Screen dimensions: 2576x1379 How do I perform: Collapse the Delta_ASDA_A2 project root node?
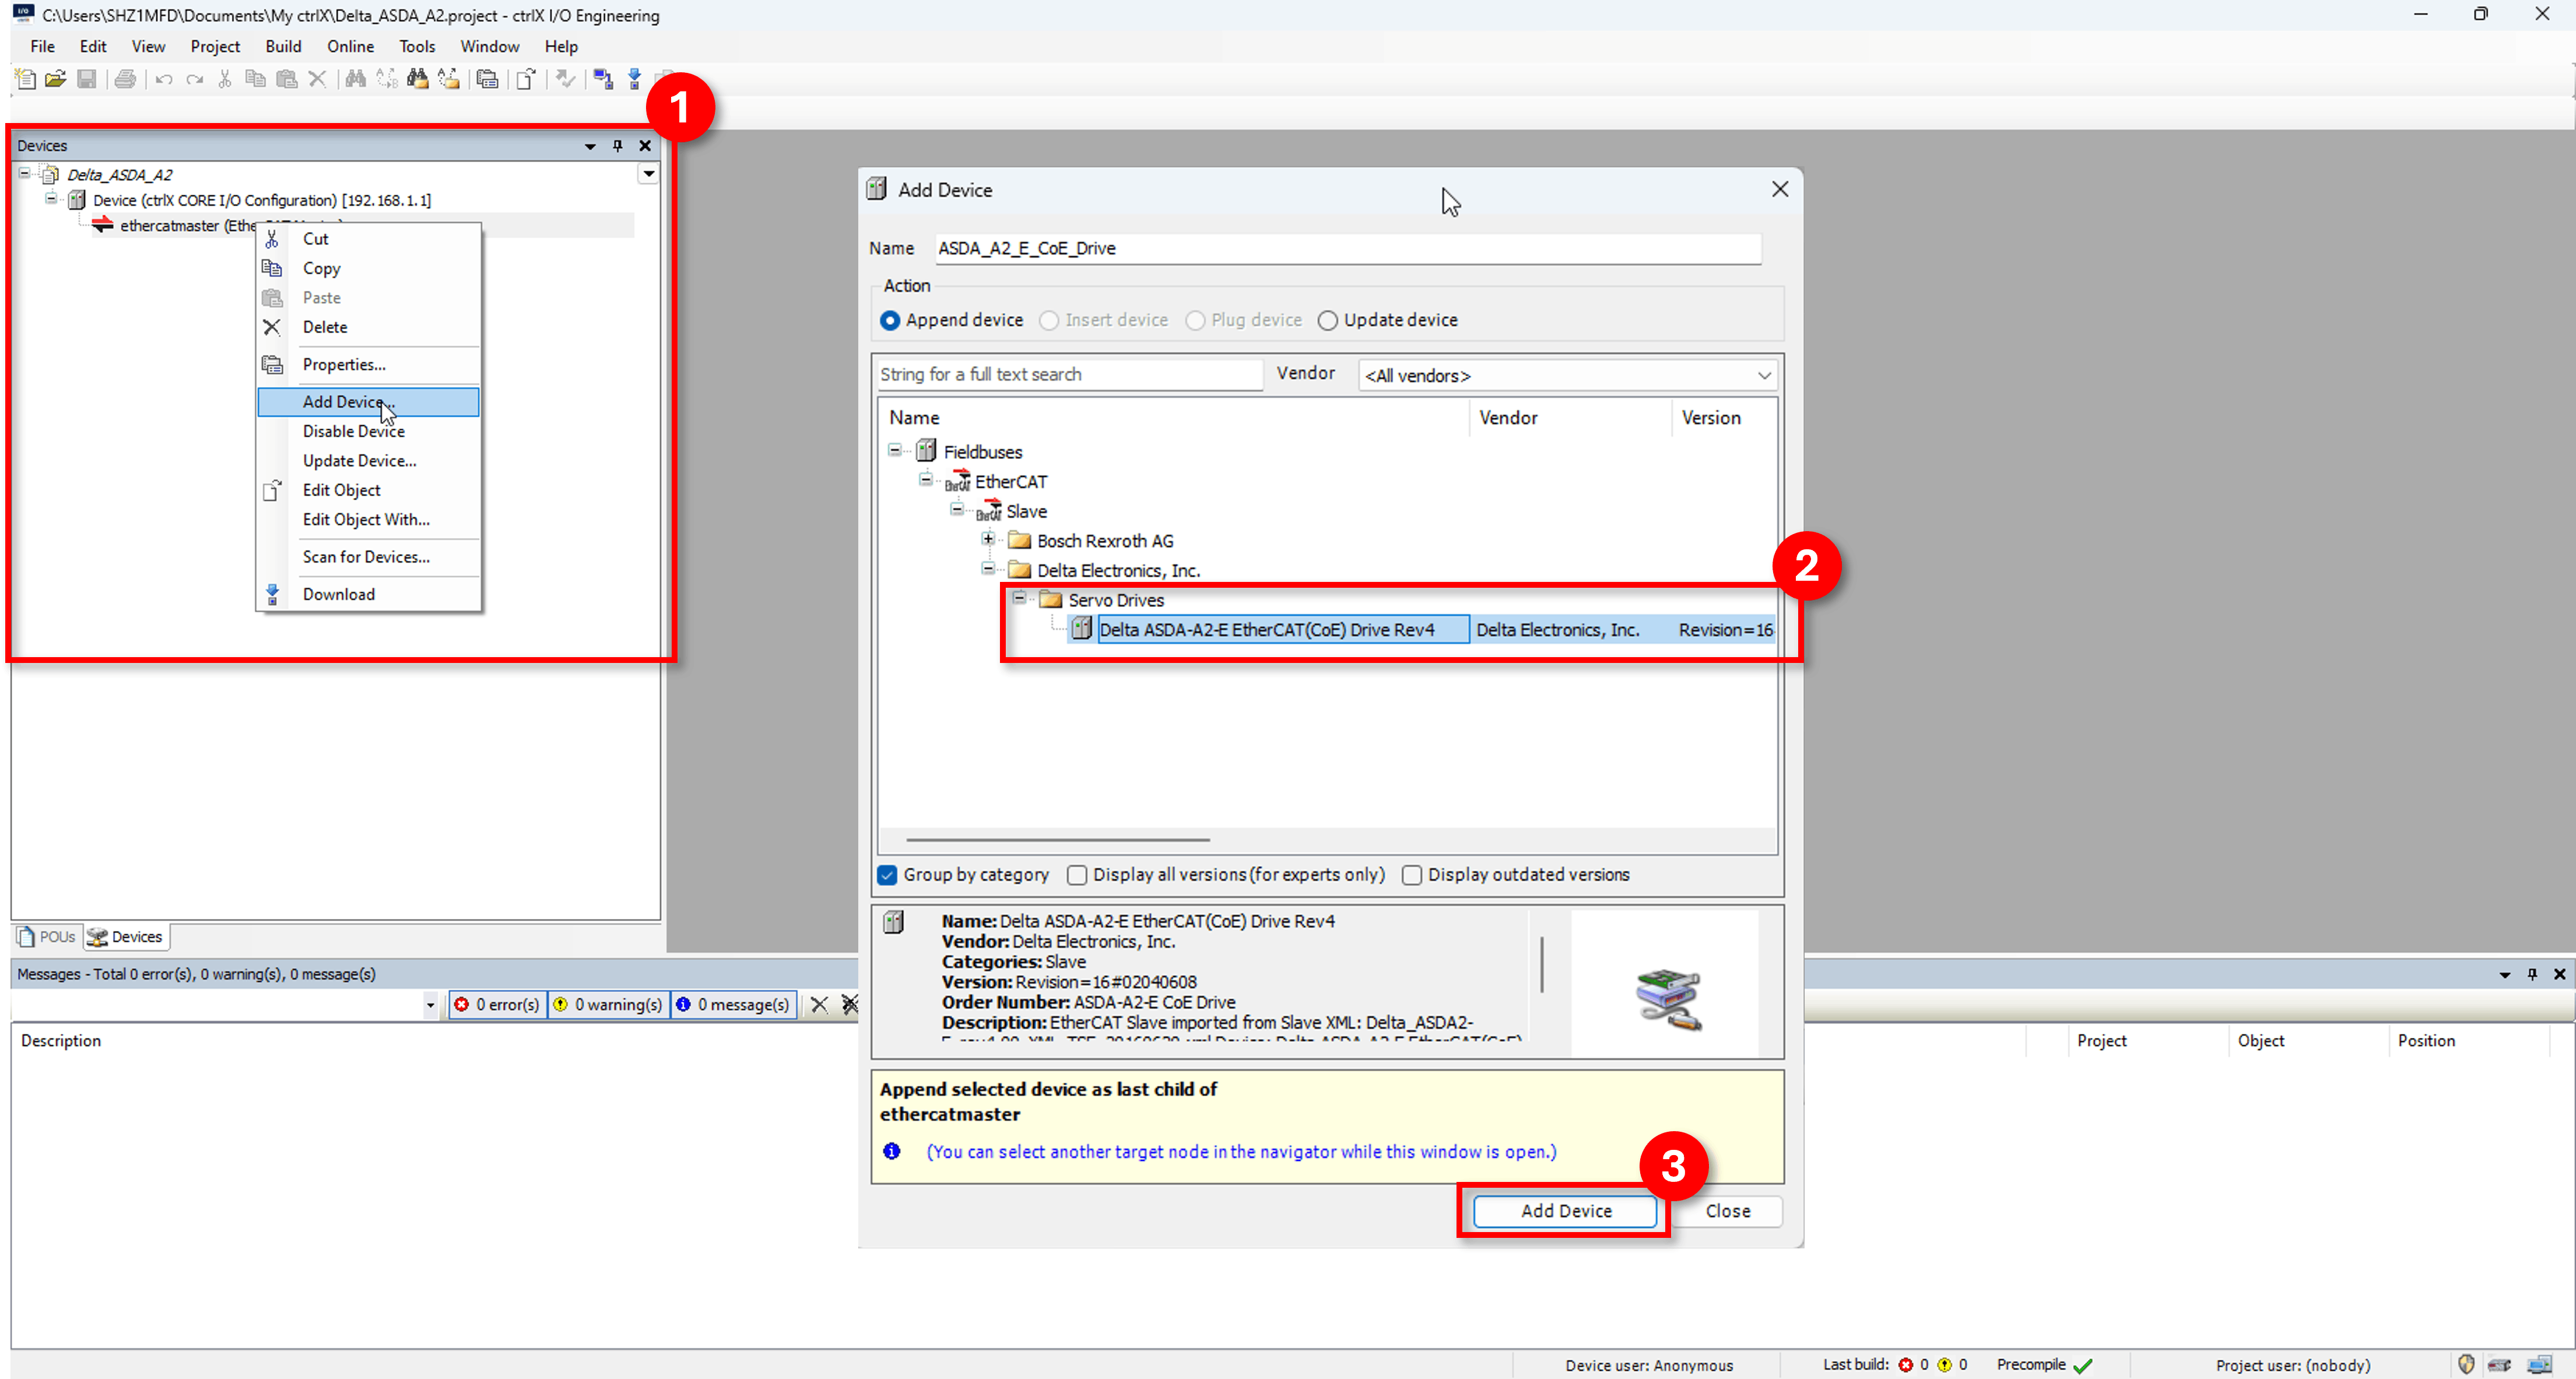tap(25, 173)
